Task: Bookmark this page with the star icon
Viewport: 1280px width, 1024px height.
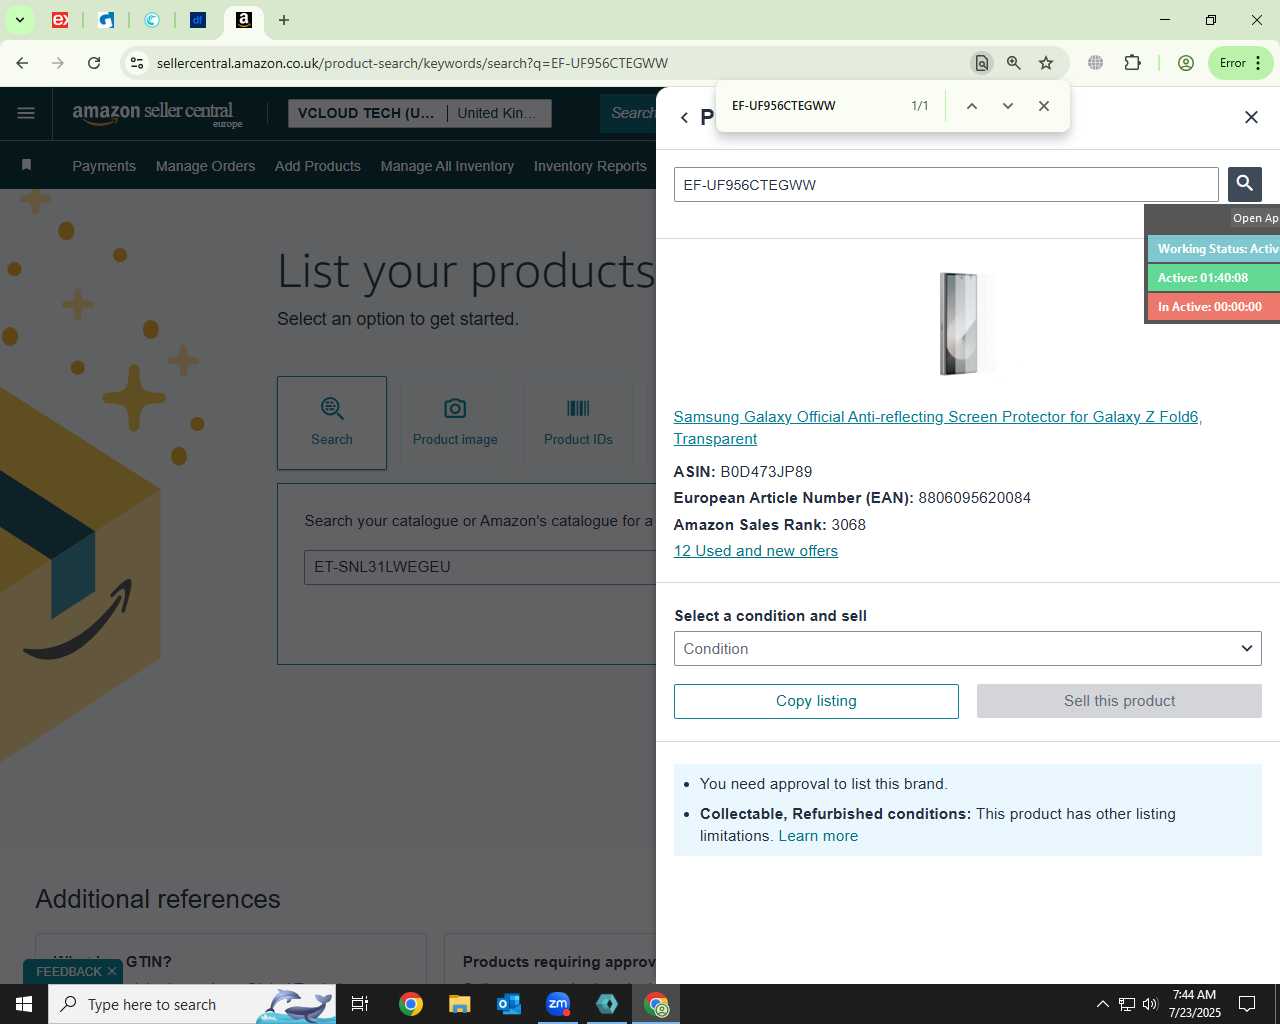Action: [x=1046, y=63]
